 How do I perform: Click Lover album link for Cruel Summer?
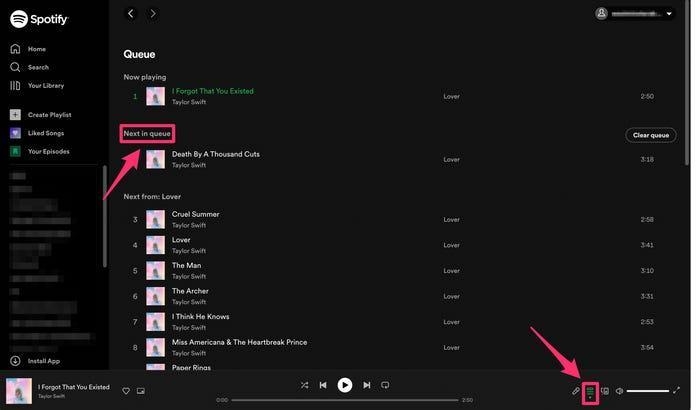(x=451, y=219)
